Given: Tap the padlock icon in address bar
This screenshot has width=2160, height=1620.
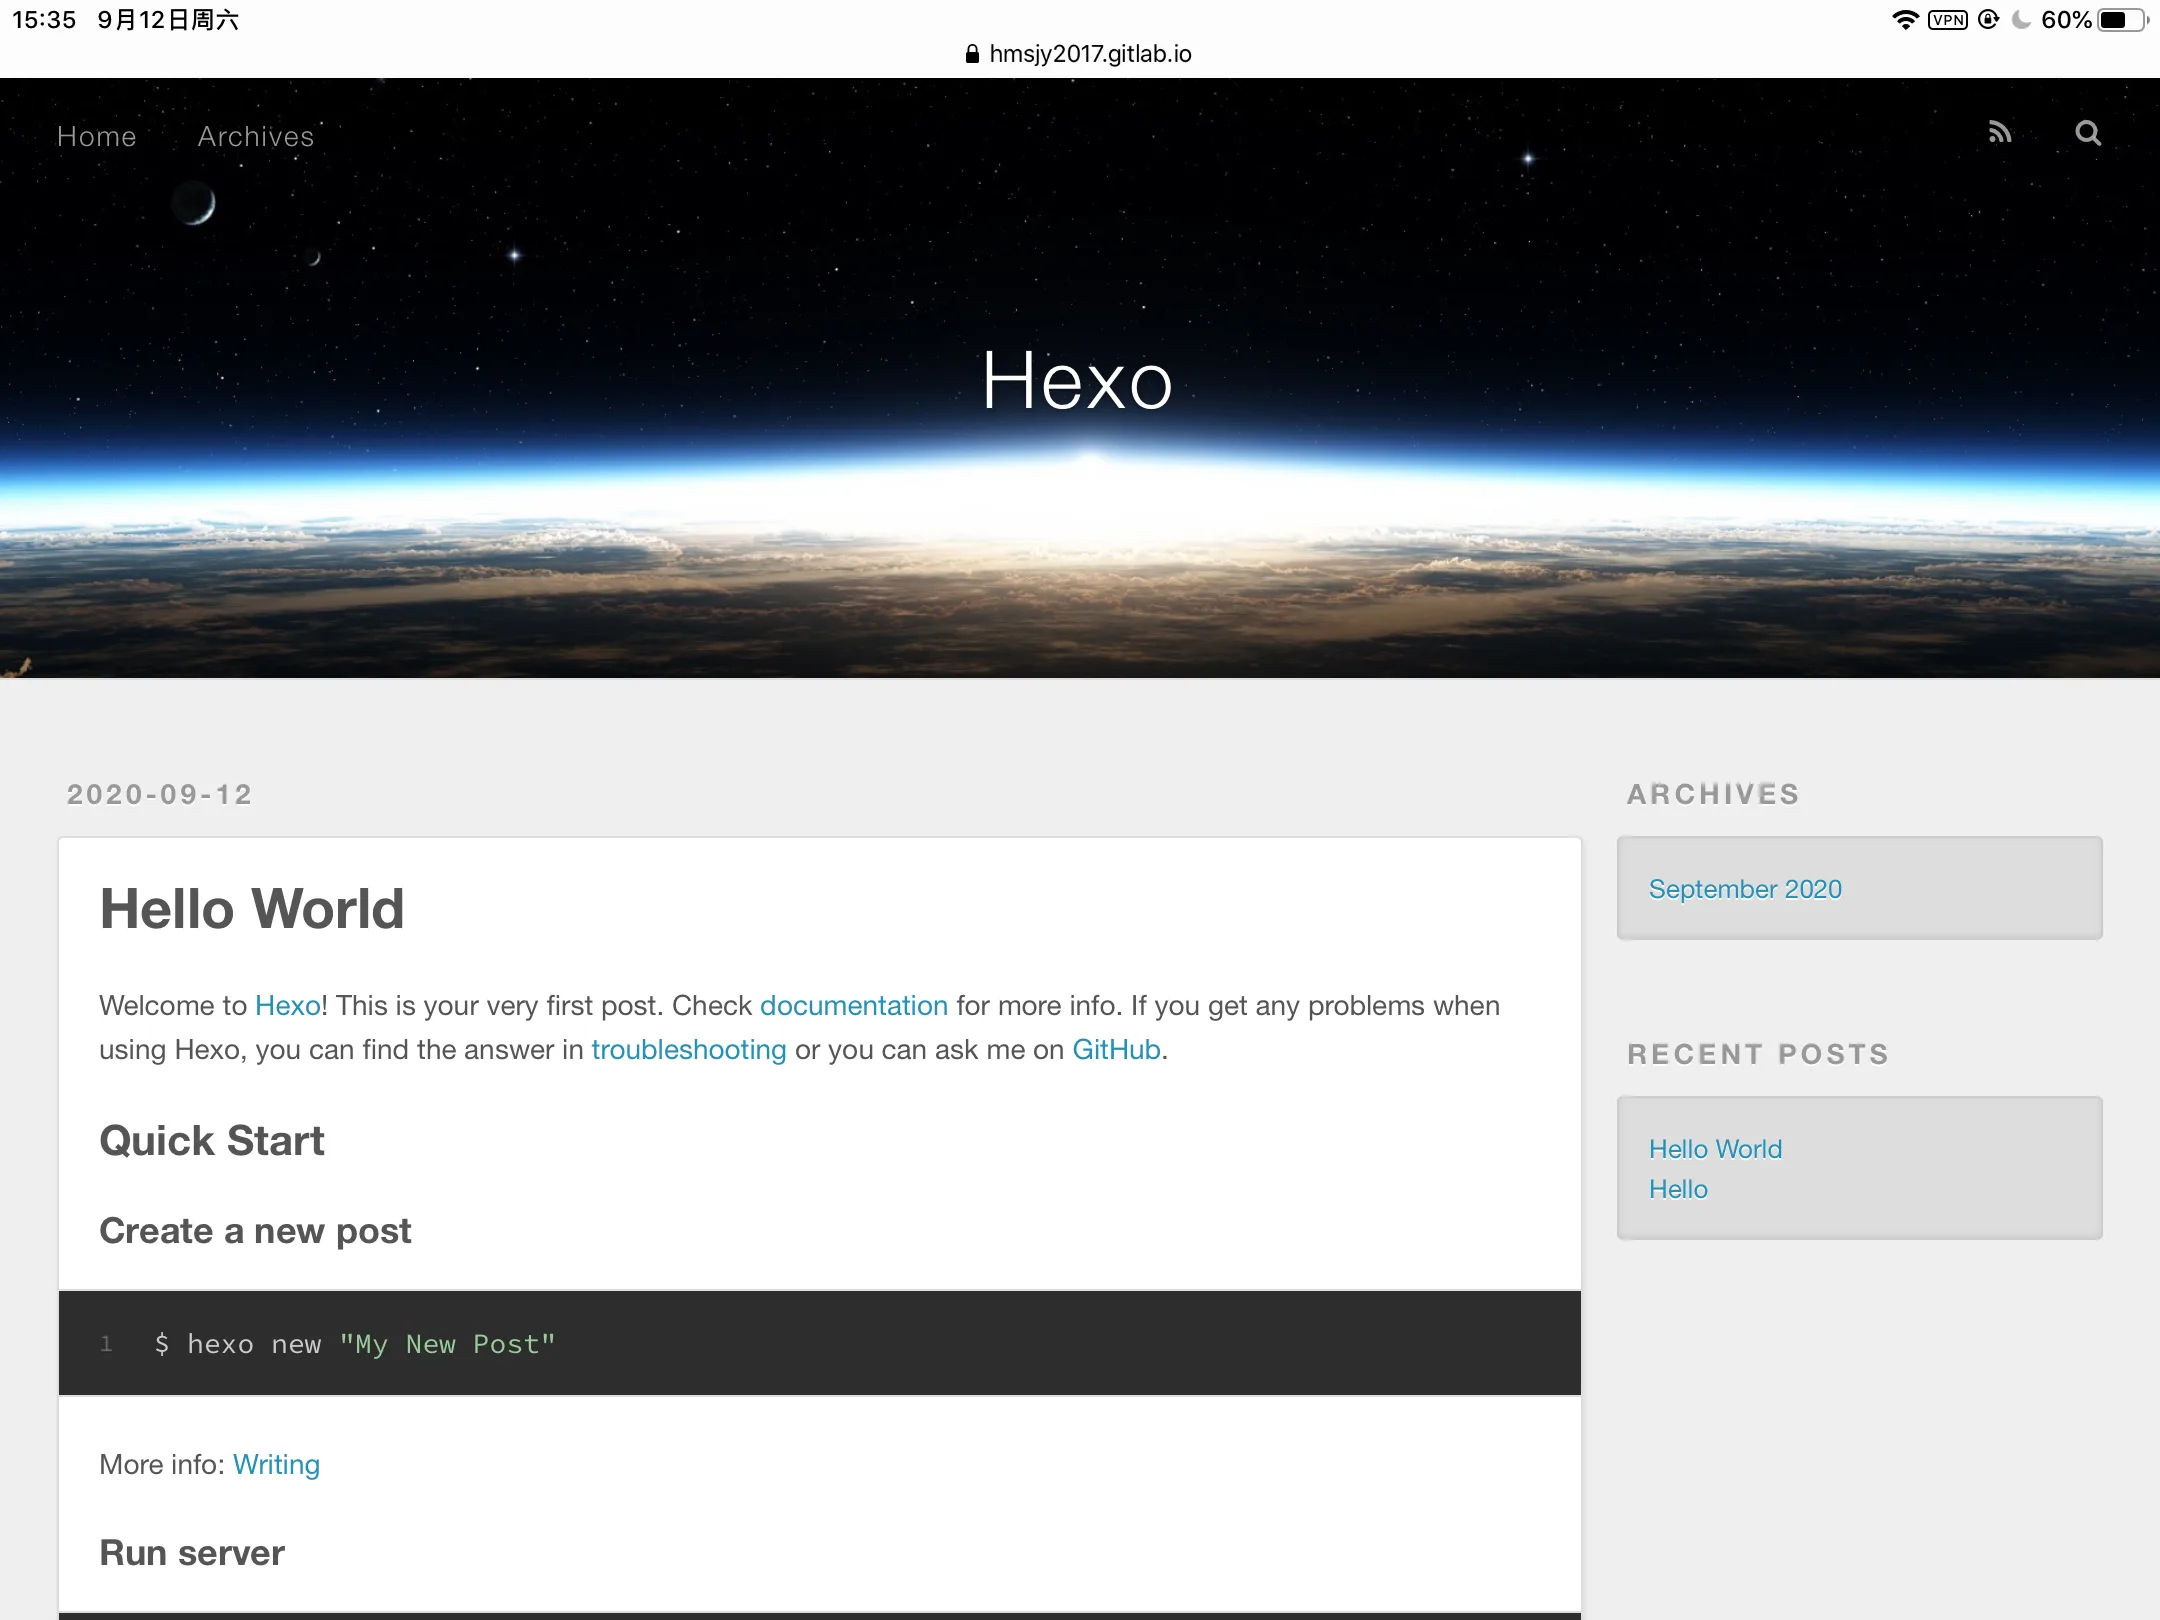Looking at the screenshot, I should point(972,54).
